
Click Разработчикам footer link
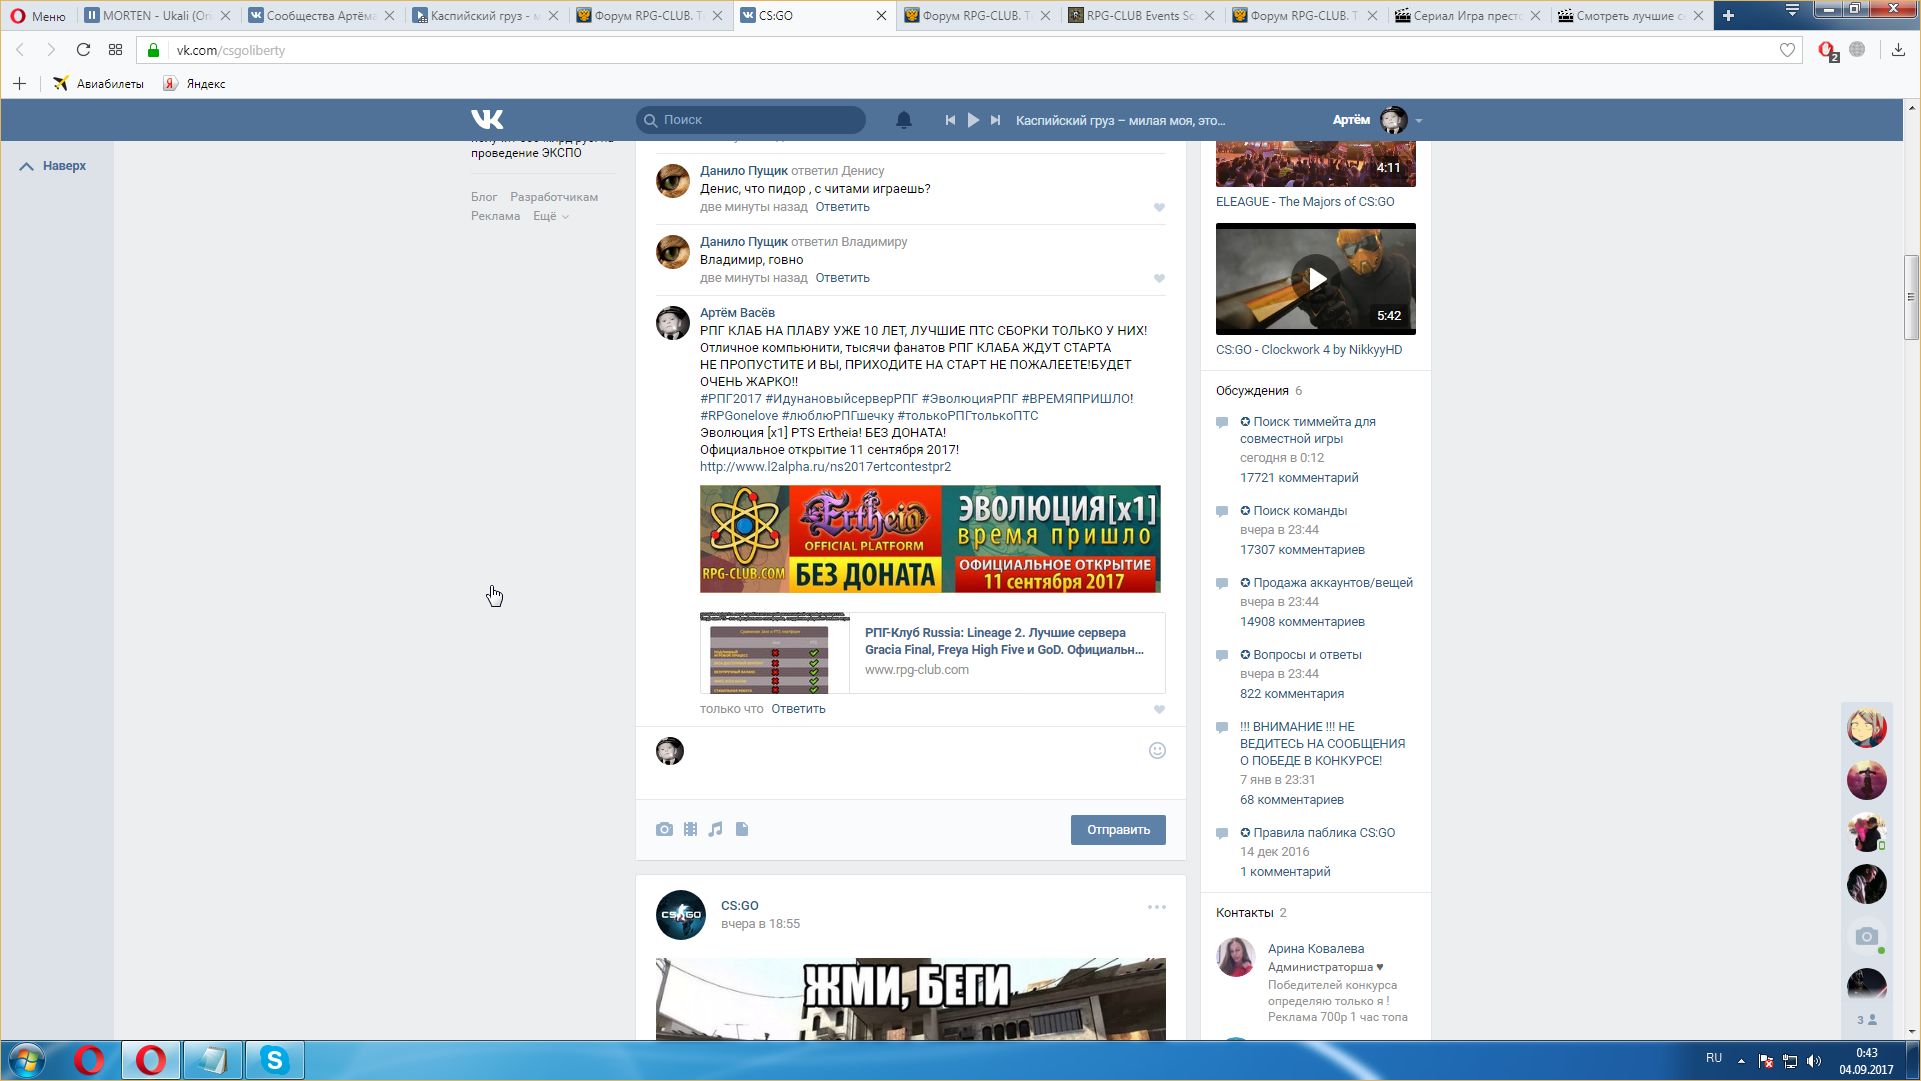554,197
